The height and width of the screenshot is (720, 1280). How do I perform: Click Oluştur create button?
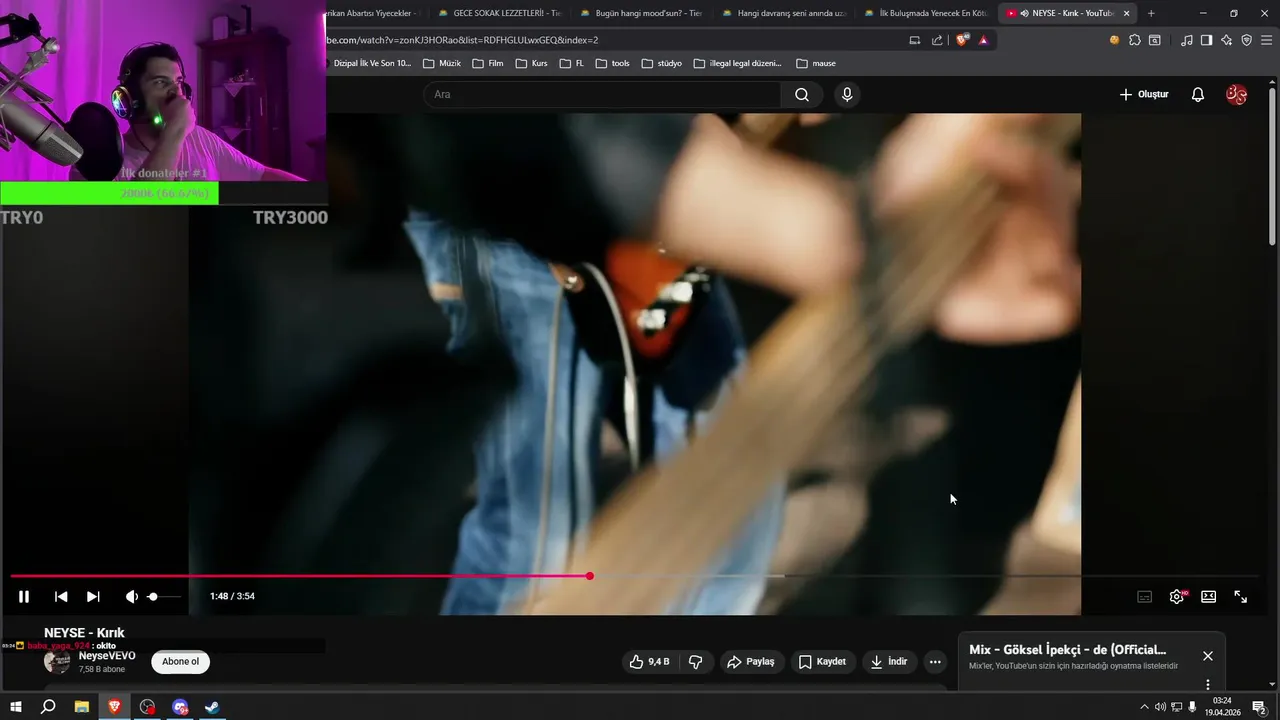point(1144,94)
